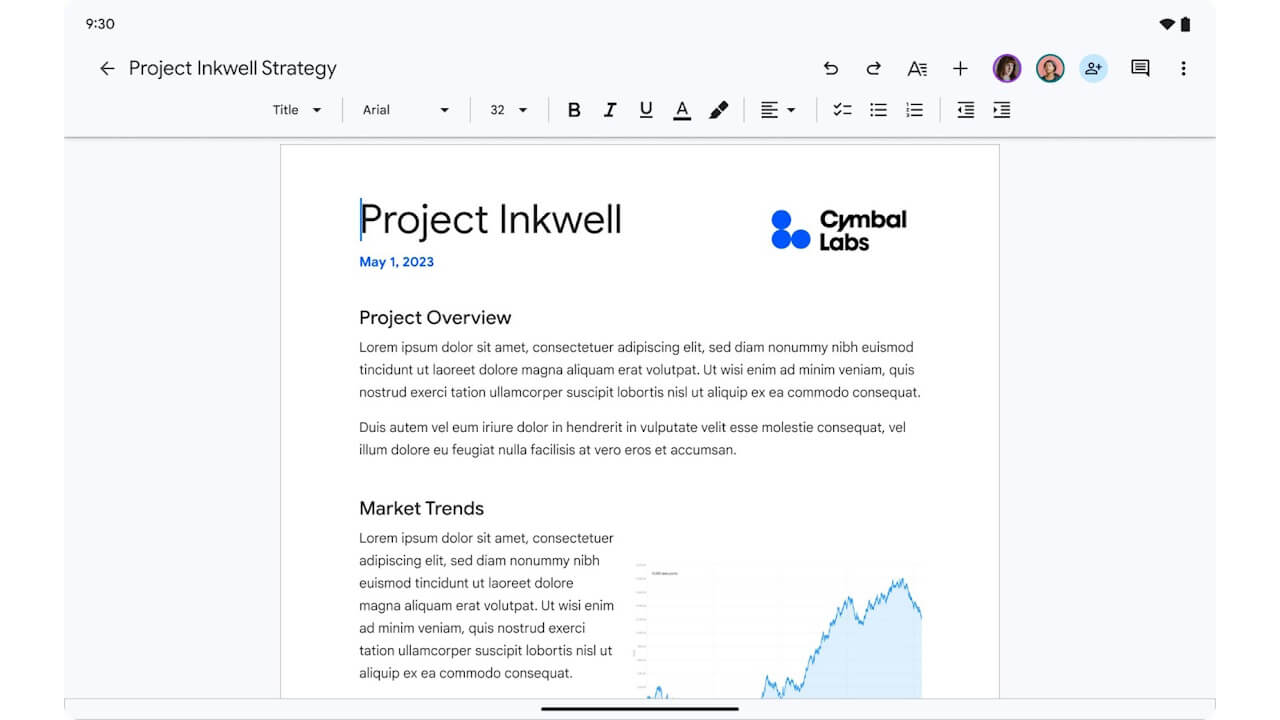
Task: Apply italic formatting
Action: 610,110
